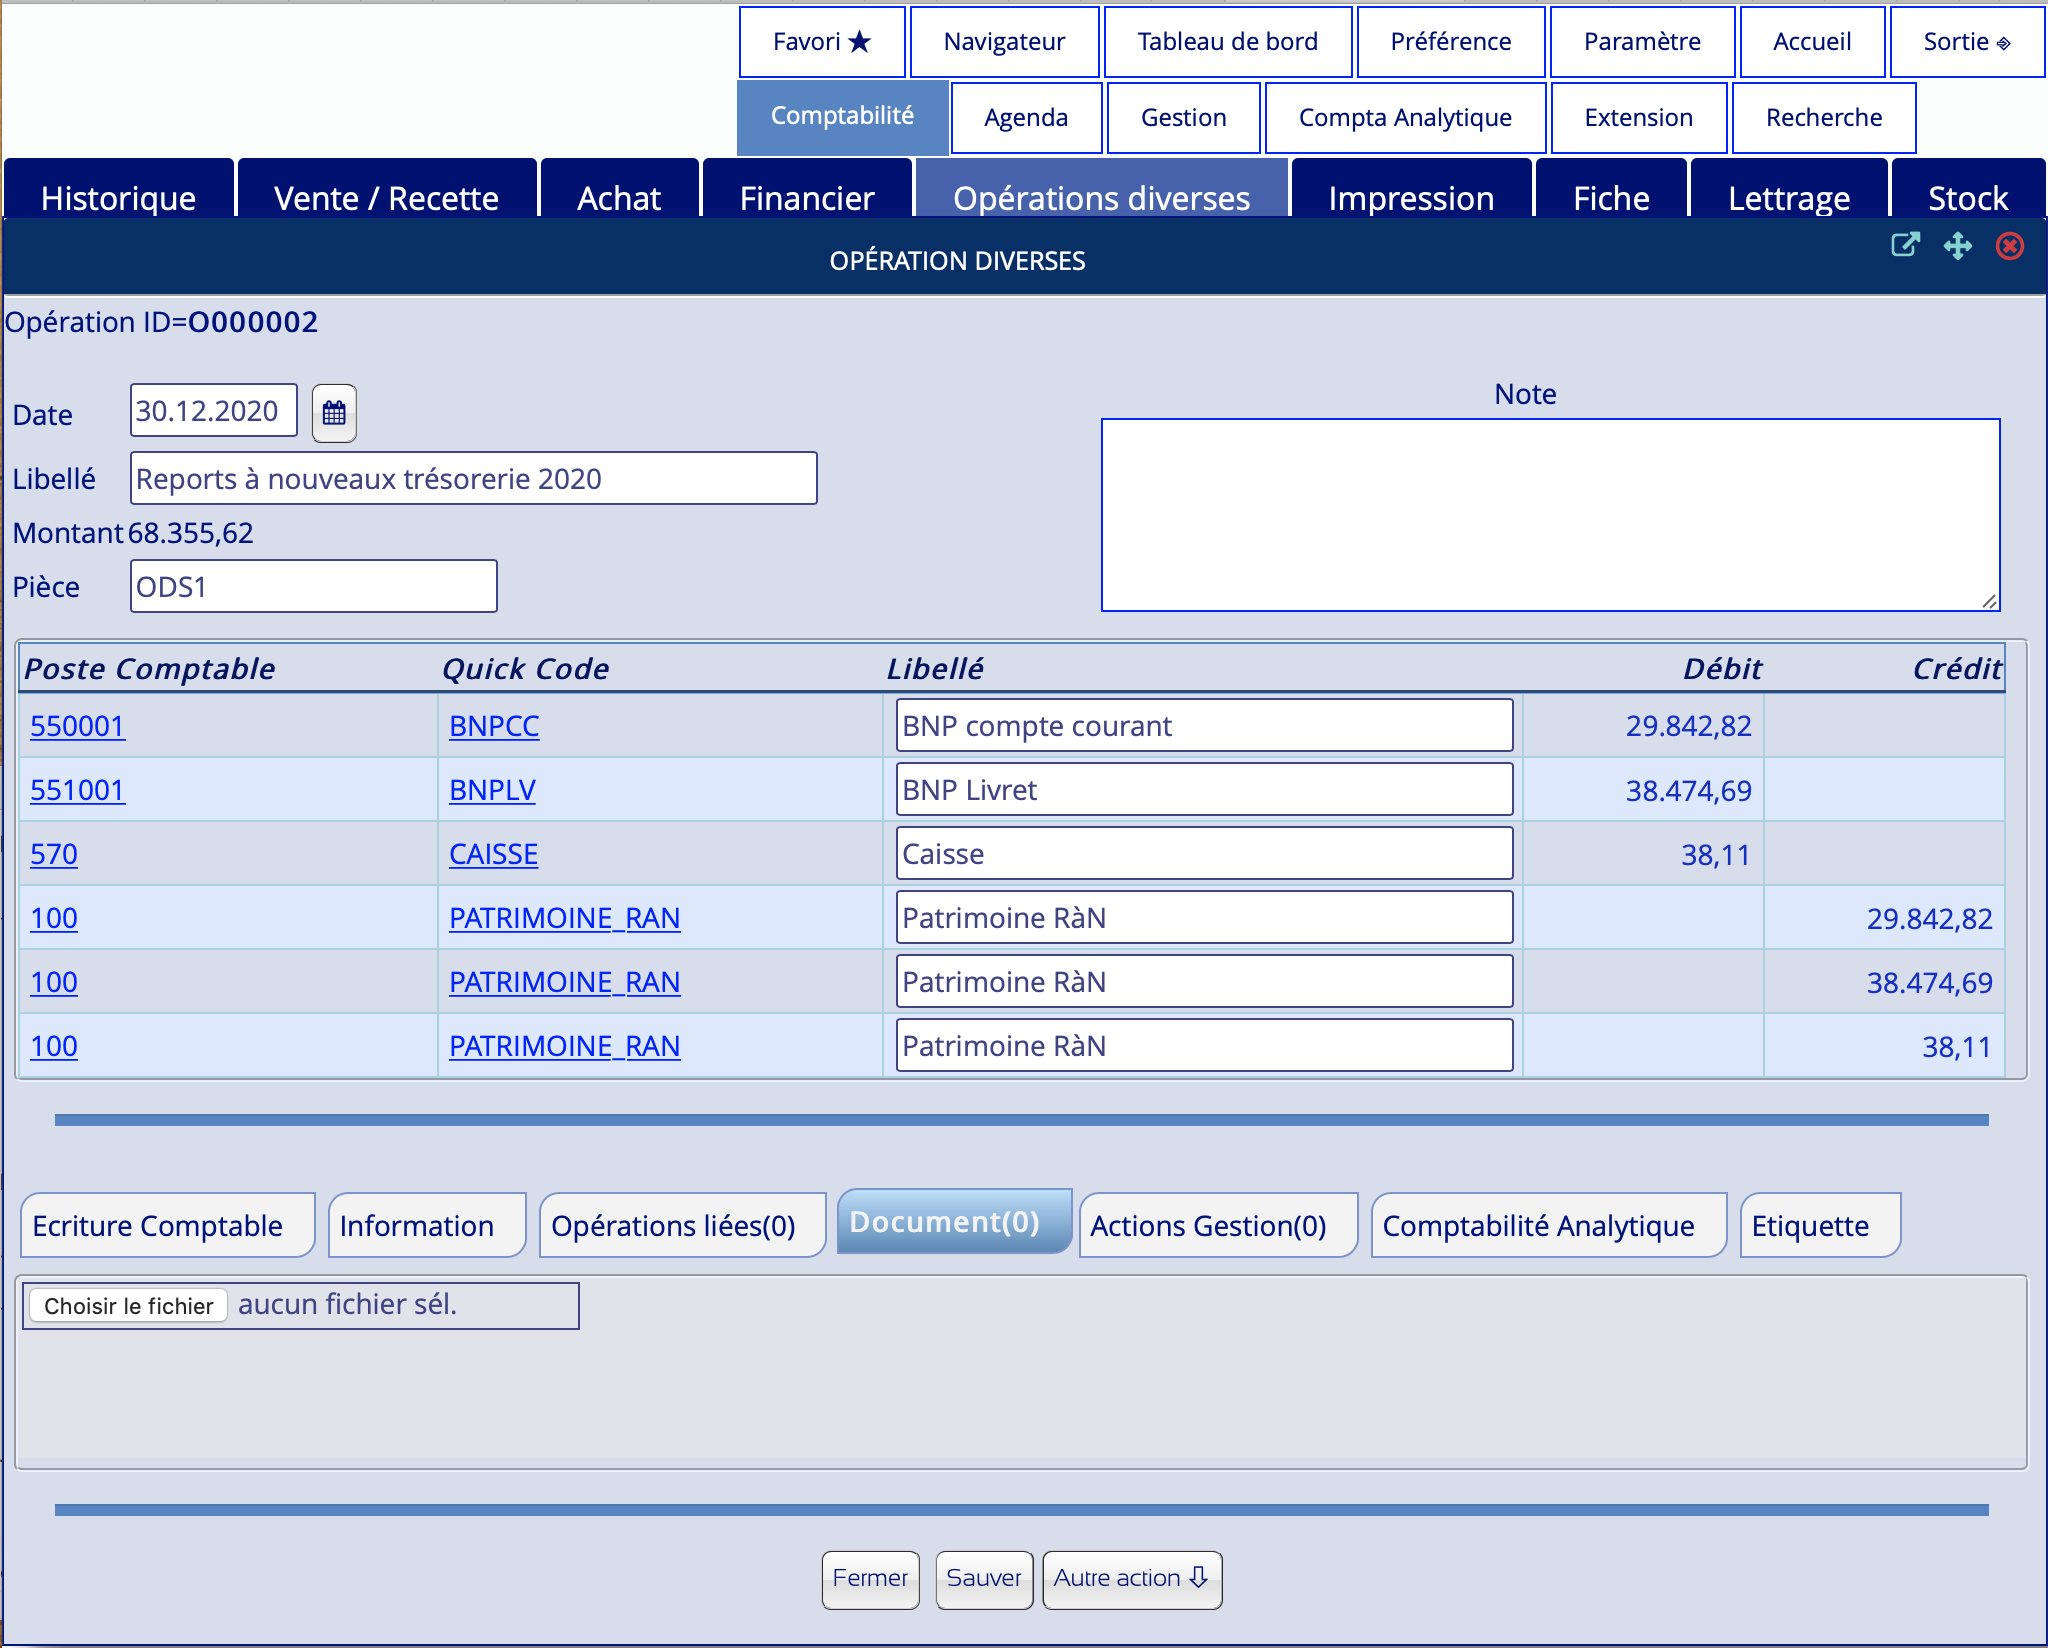This screenshot has height=1648, width=2048.
Task: Open the Lettrage menu tab
Action: coord(1788,198)
